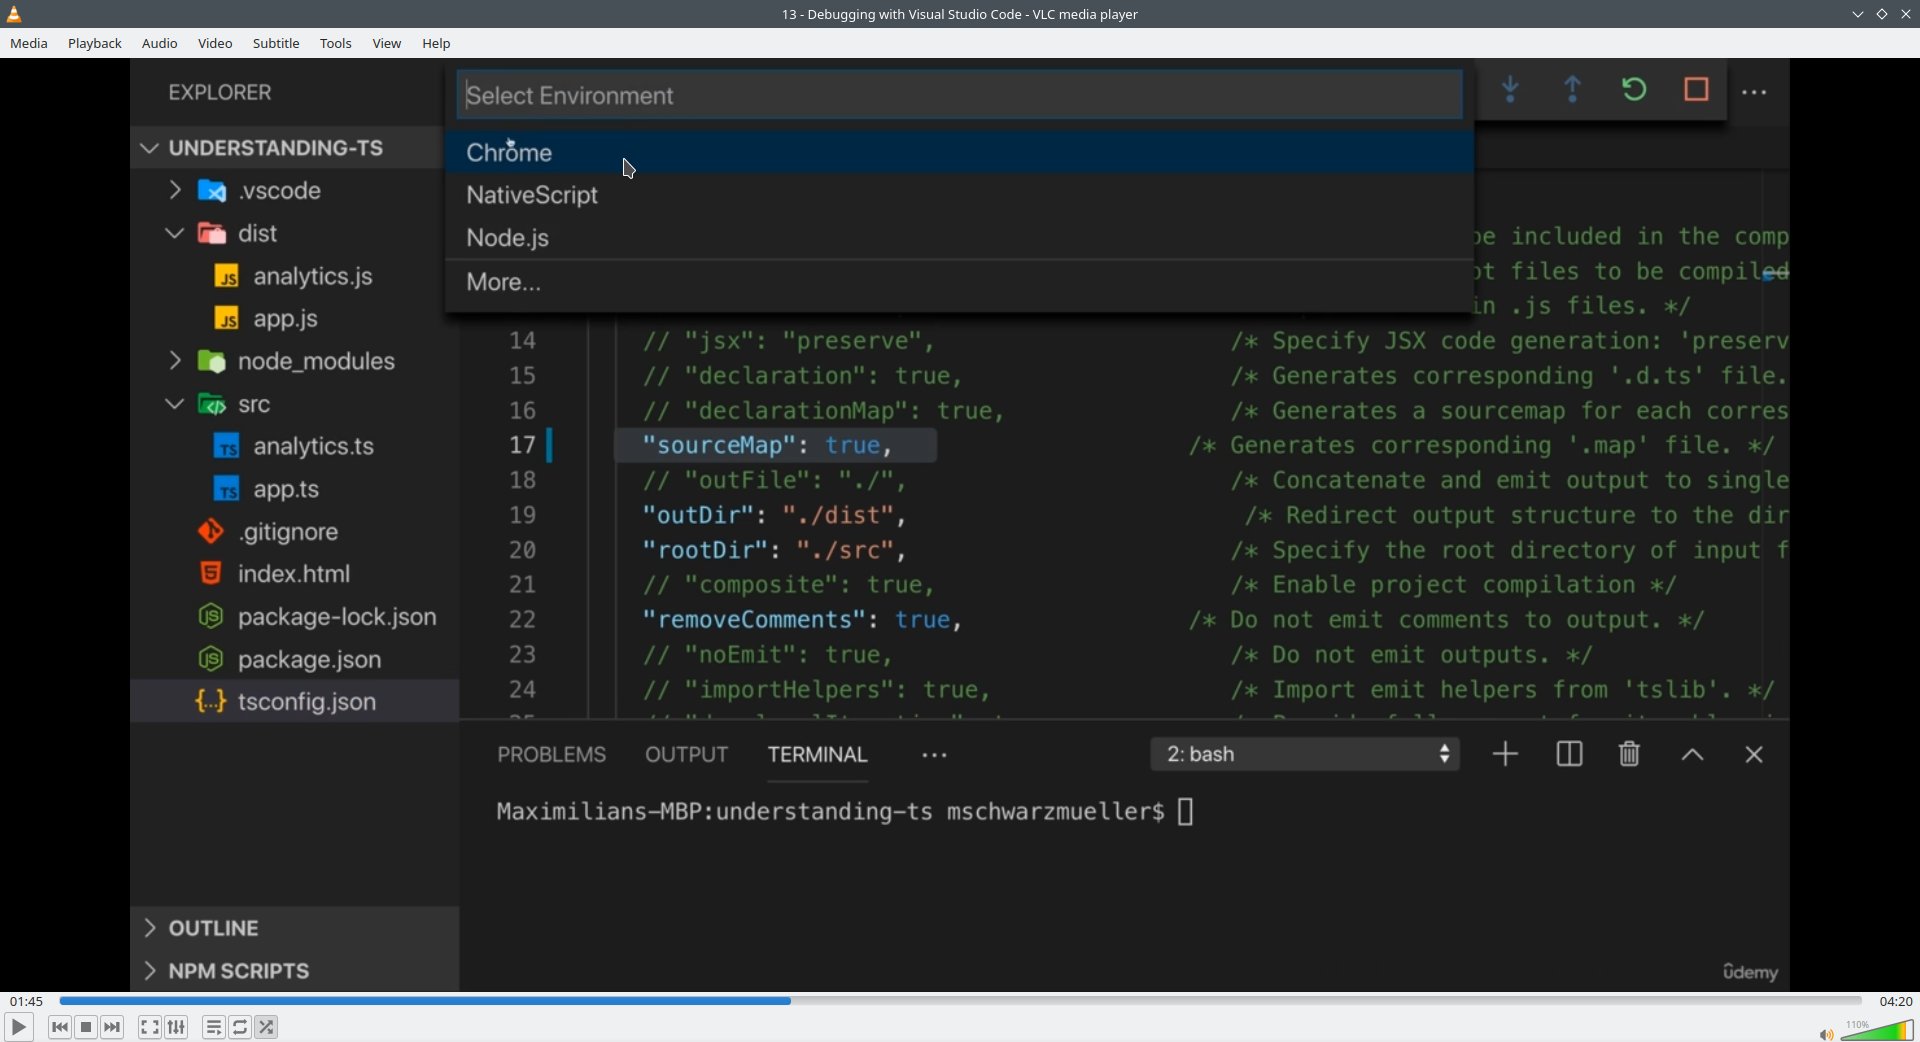Seek using the playback progress bar
Image resolution: width=1920 pixels, height=1042 pixels.
[960, 1001]
